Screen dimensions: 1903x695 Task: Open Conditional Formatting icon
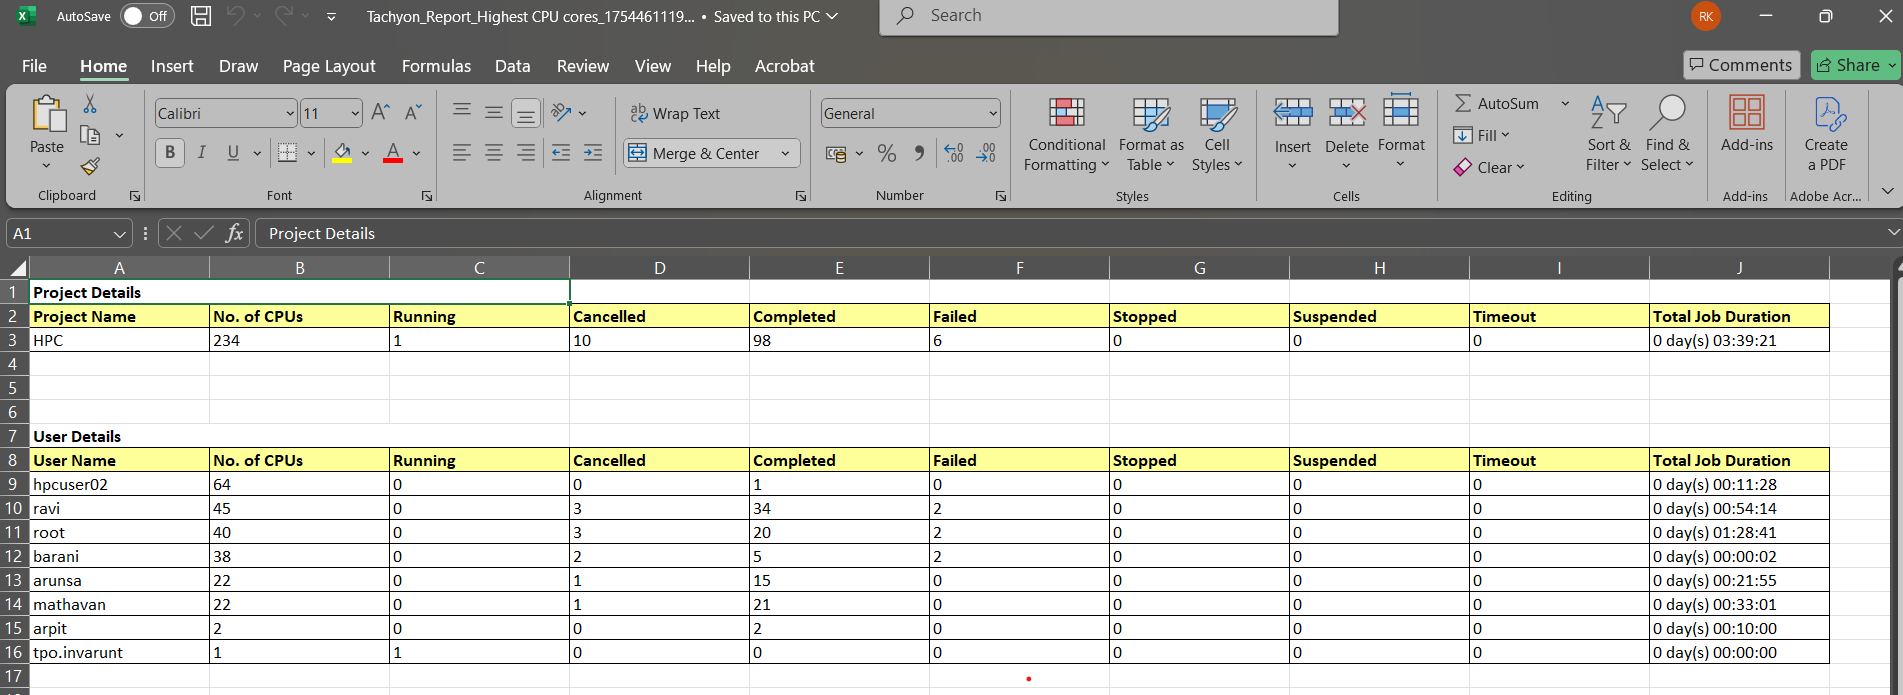click(1066, 112)
